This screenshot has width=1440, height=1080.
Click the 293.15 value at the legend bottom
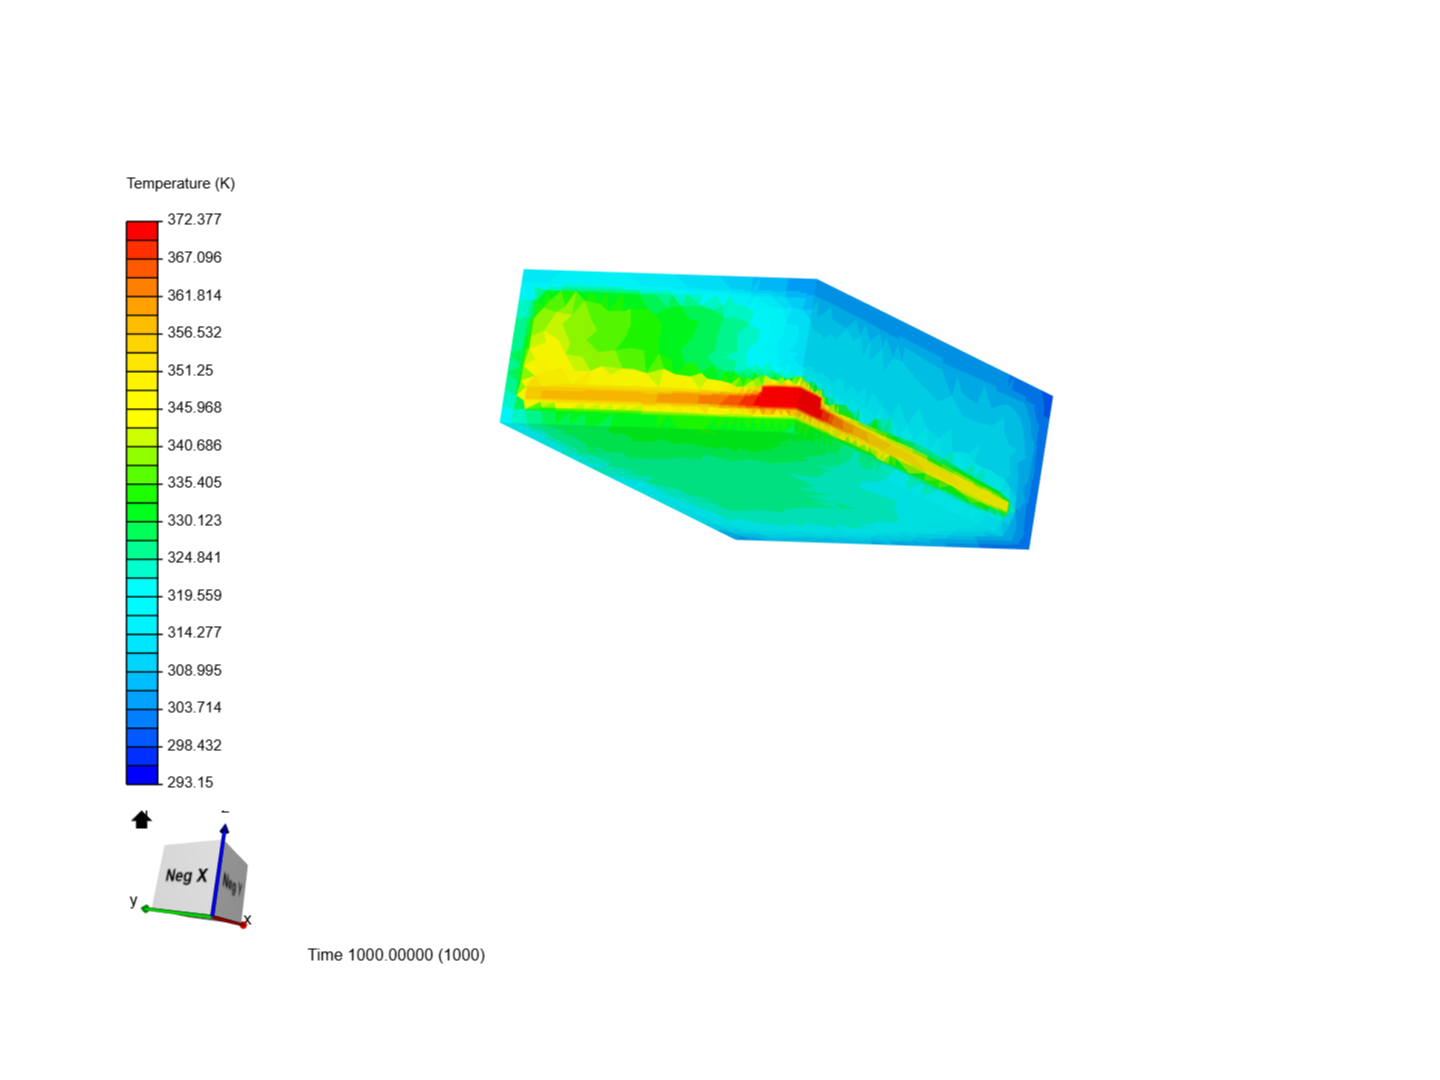pos(188,781)
